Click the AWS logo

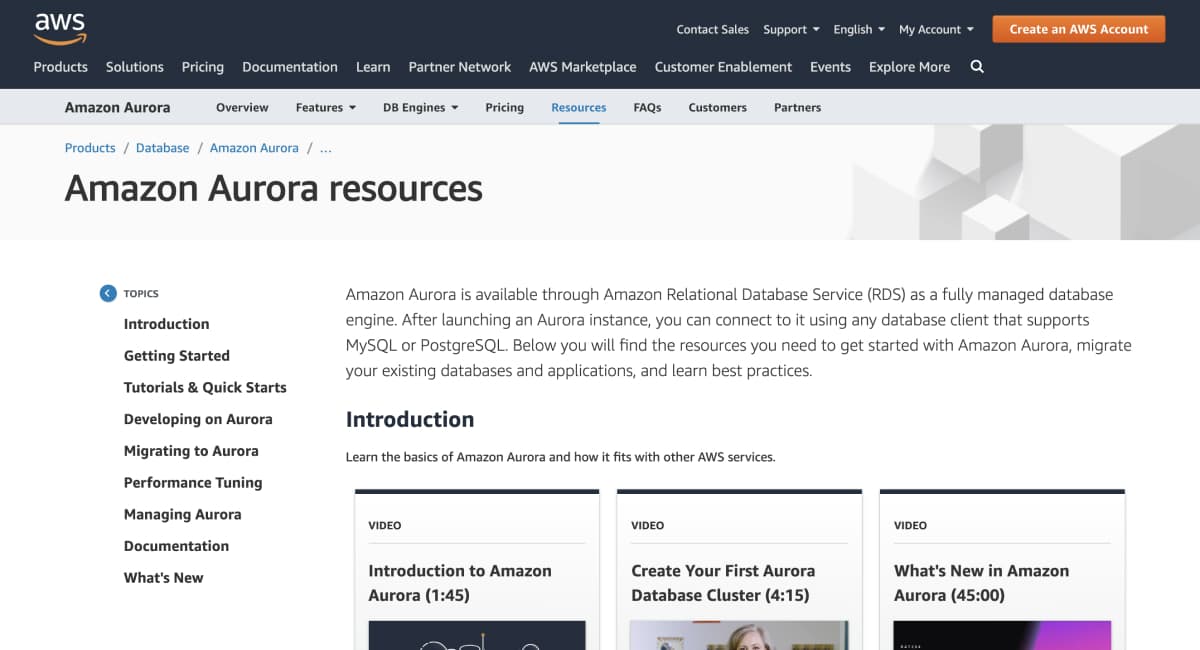(60, 29)
